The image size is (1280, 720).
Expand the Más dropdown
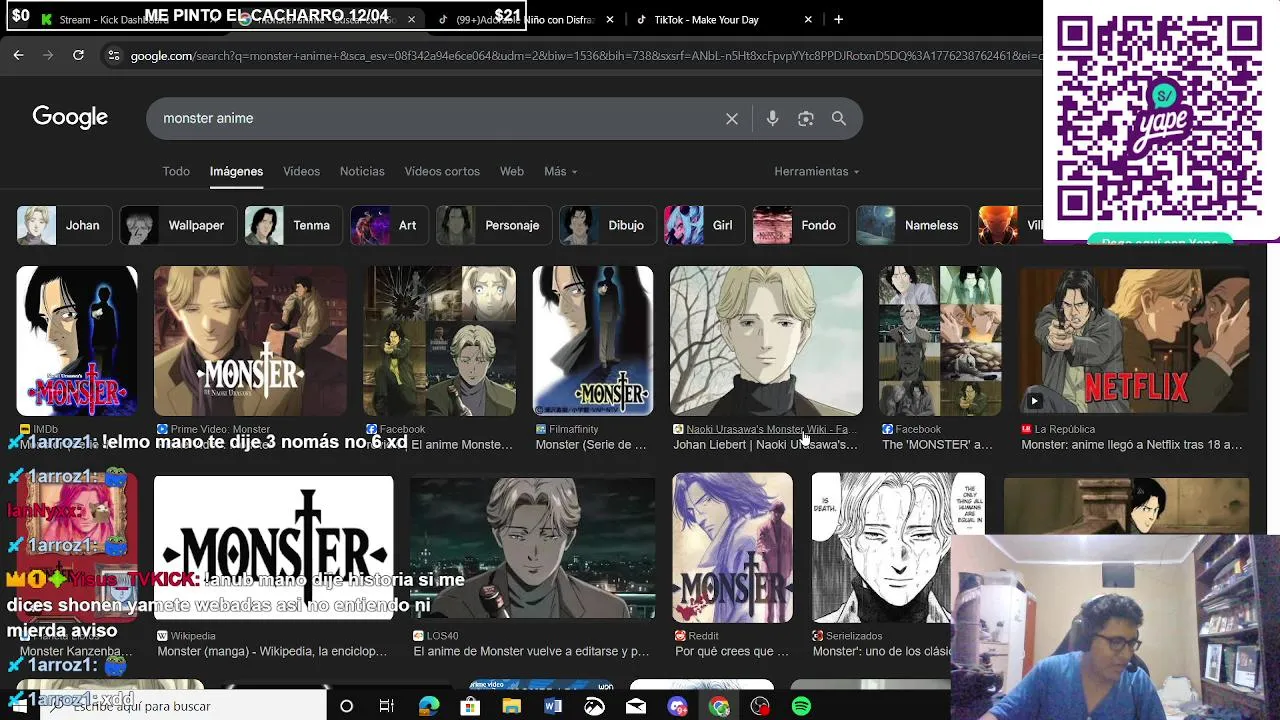pyautogui.click(x=560, y=171)
